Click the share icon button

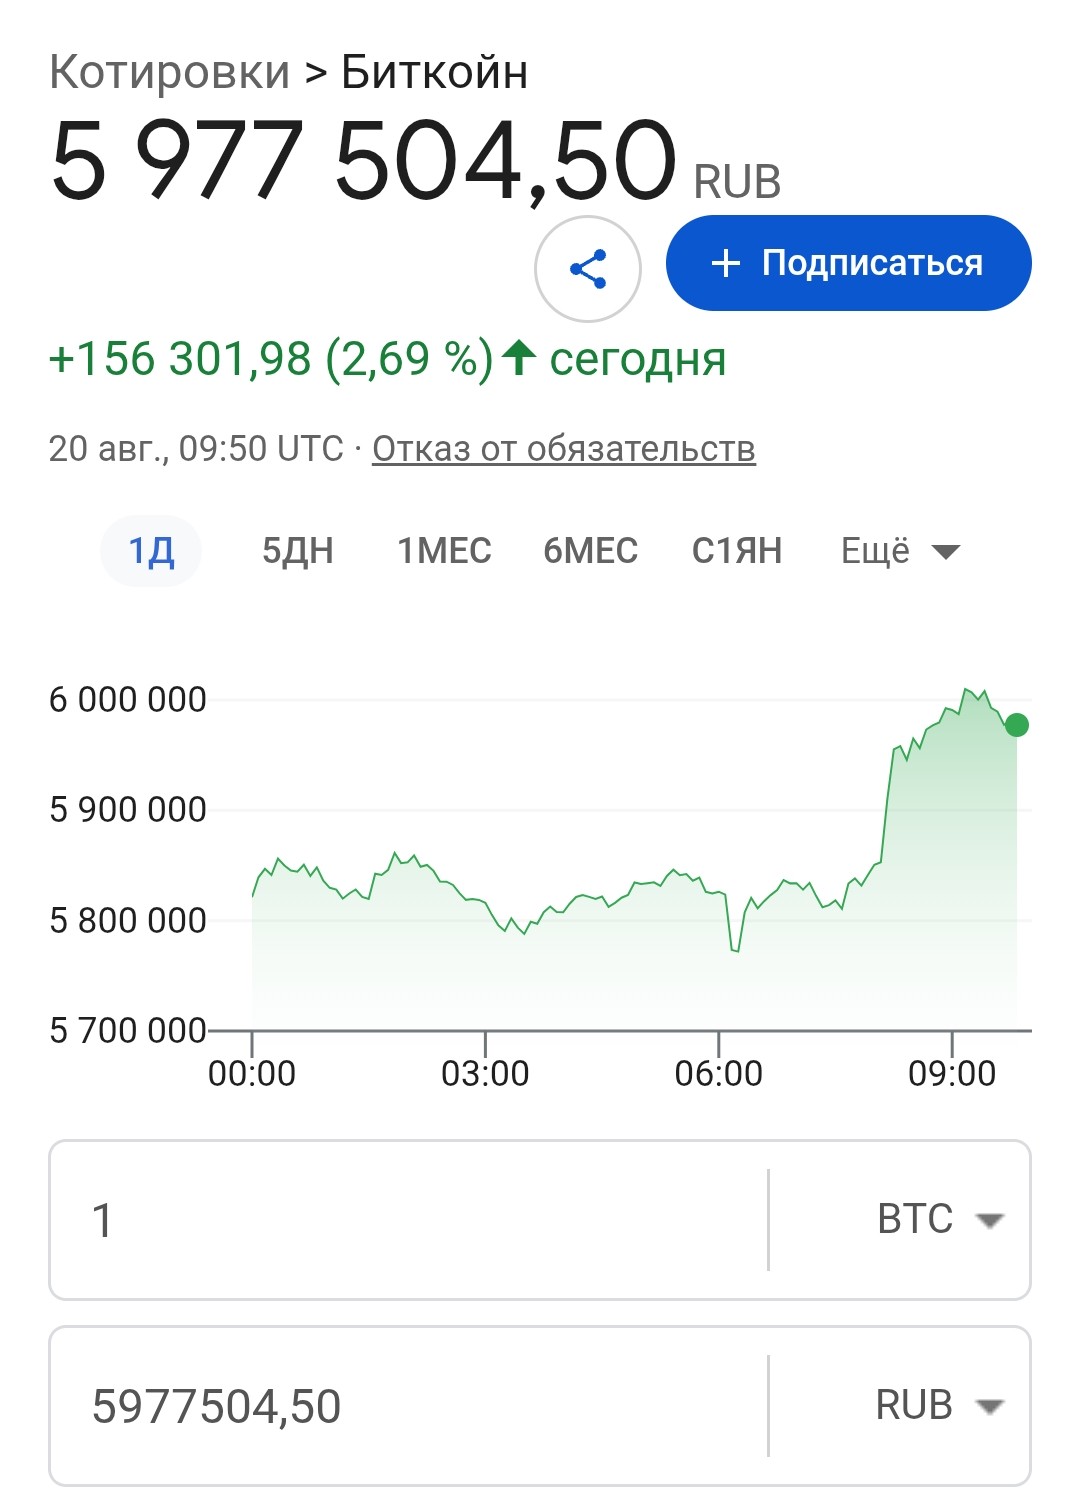[x=588, y=269]
